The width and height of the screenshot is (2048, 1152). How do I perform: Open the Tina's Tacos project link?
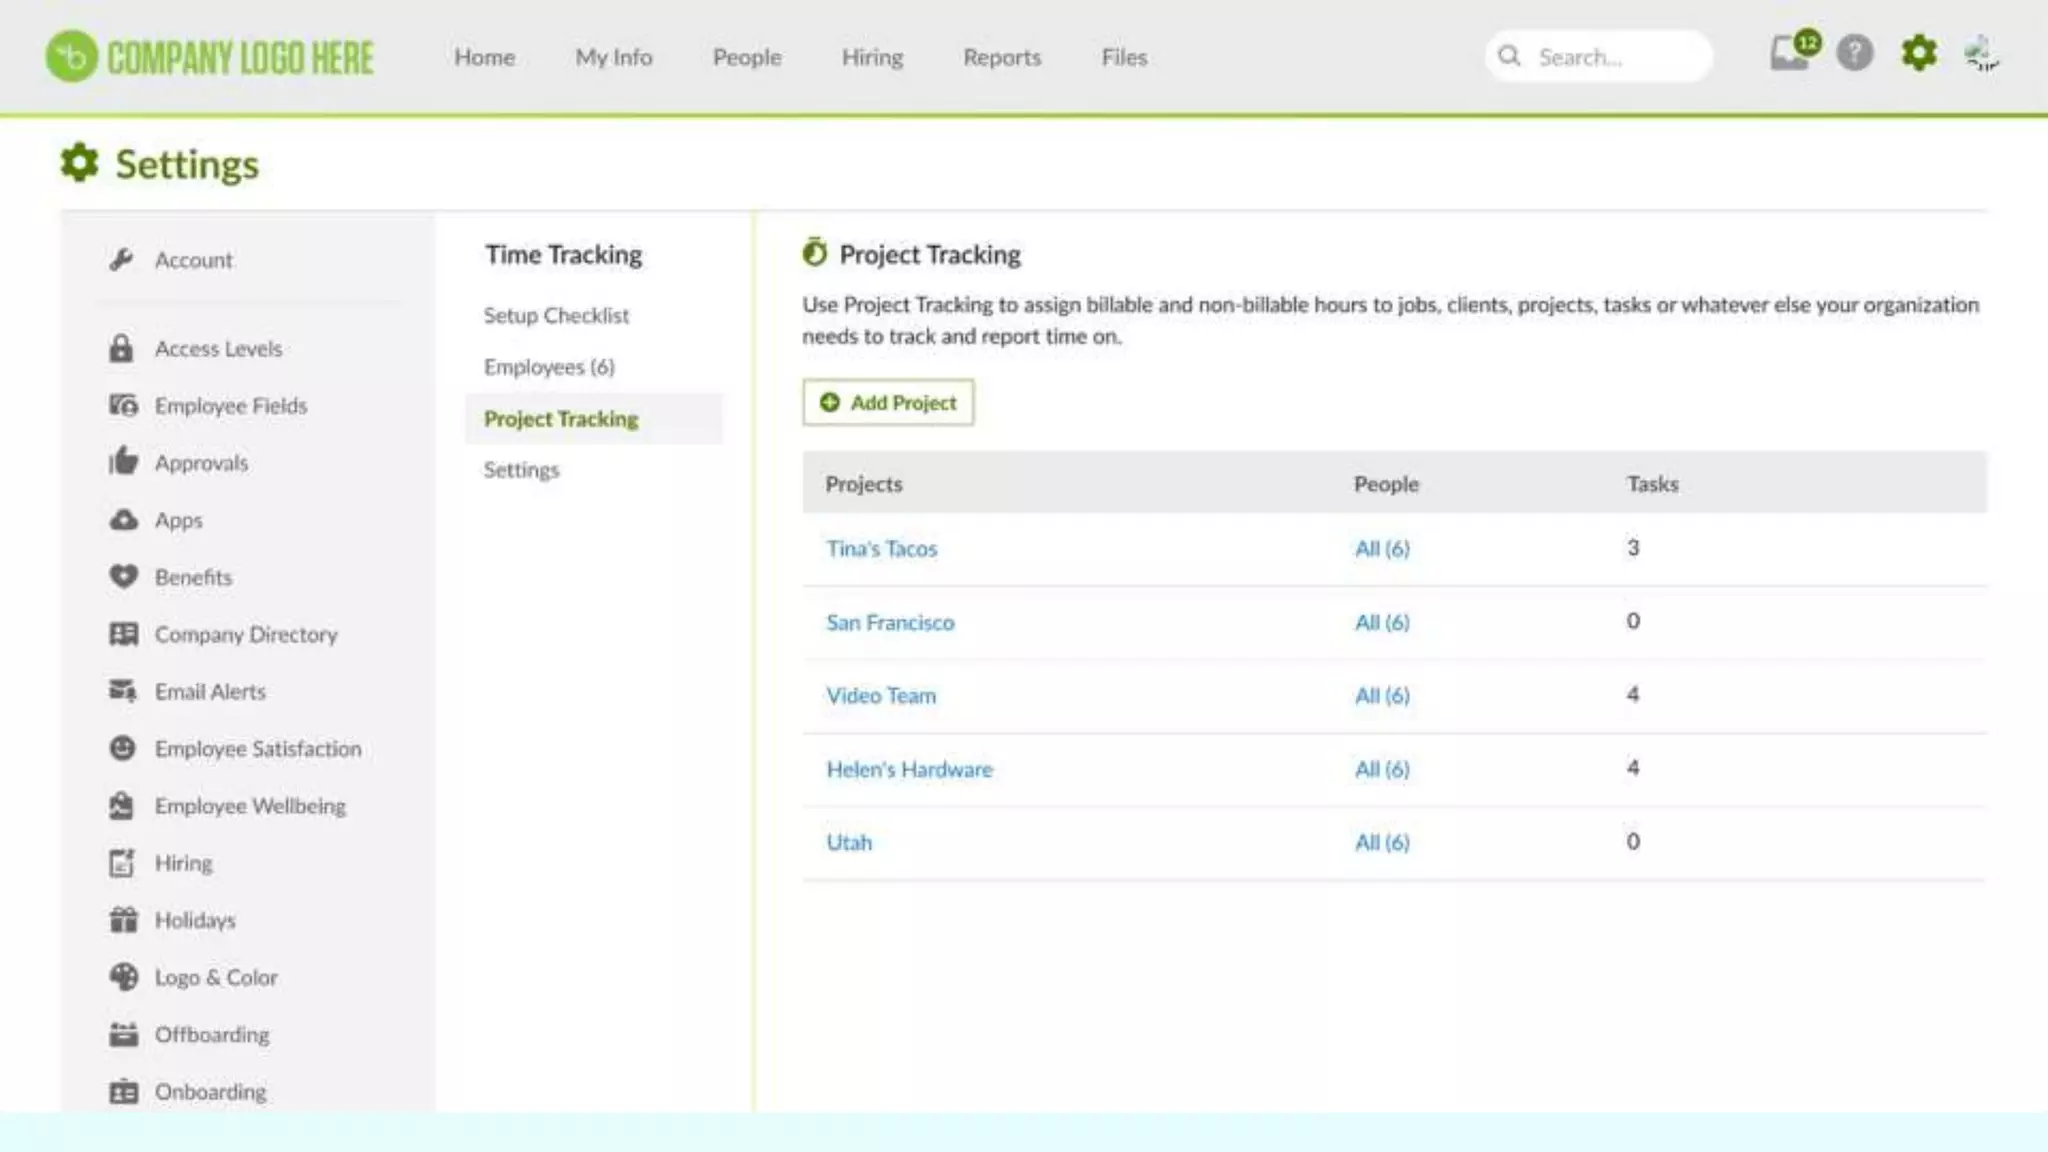(881, 549)
